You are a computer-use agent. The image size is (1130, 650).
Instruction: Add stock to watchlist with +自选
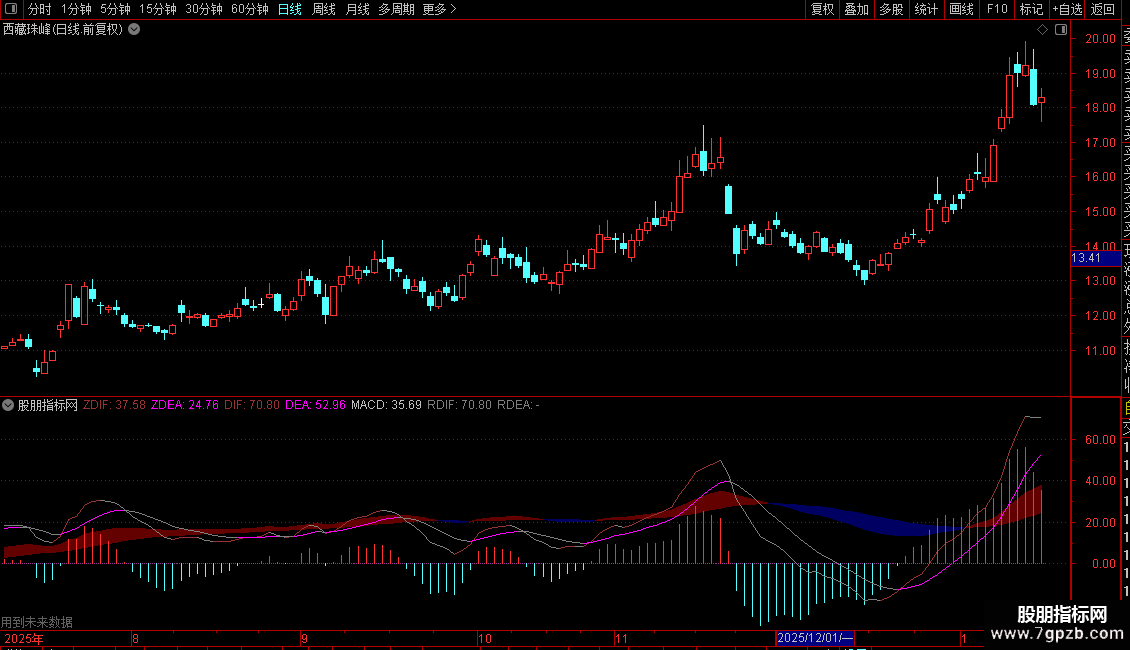pyautogui.click(x=1066, y=9)
